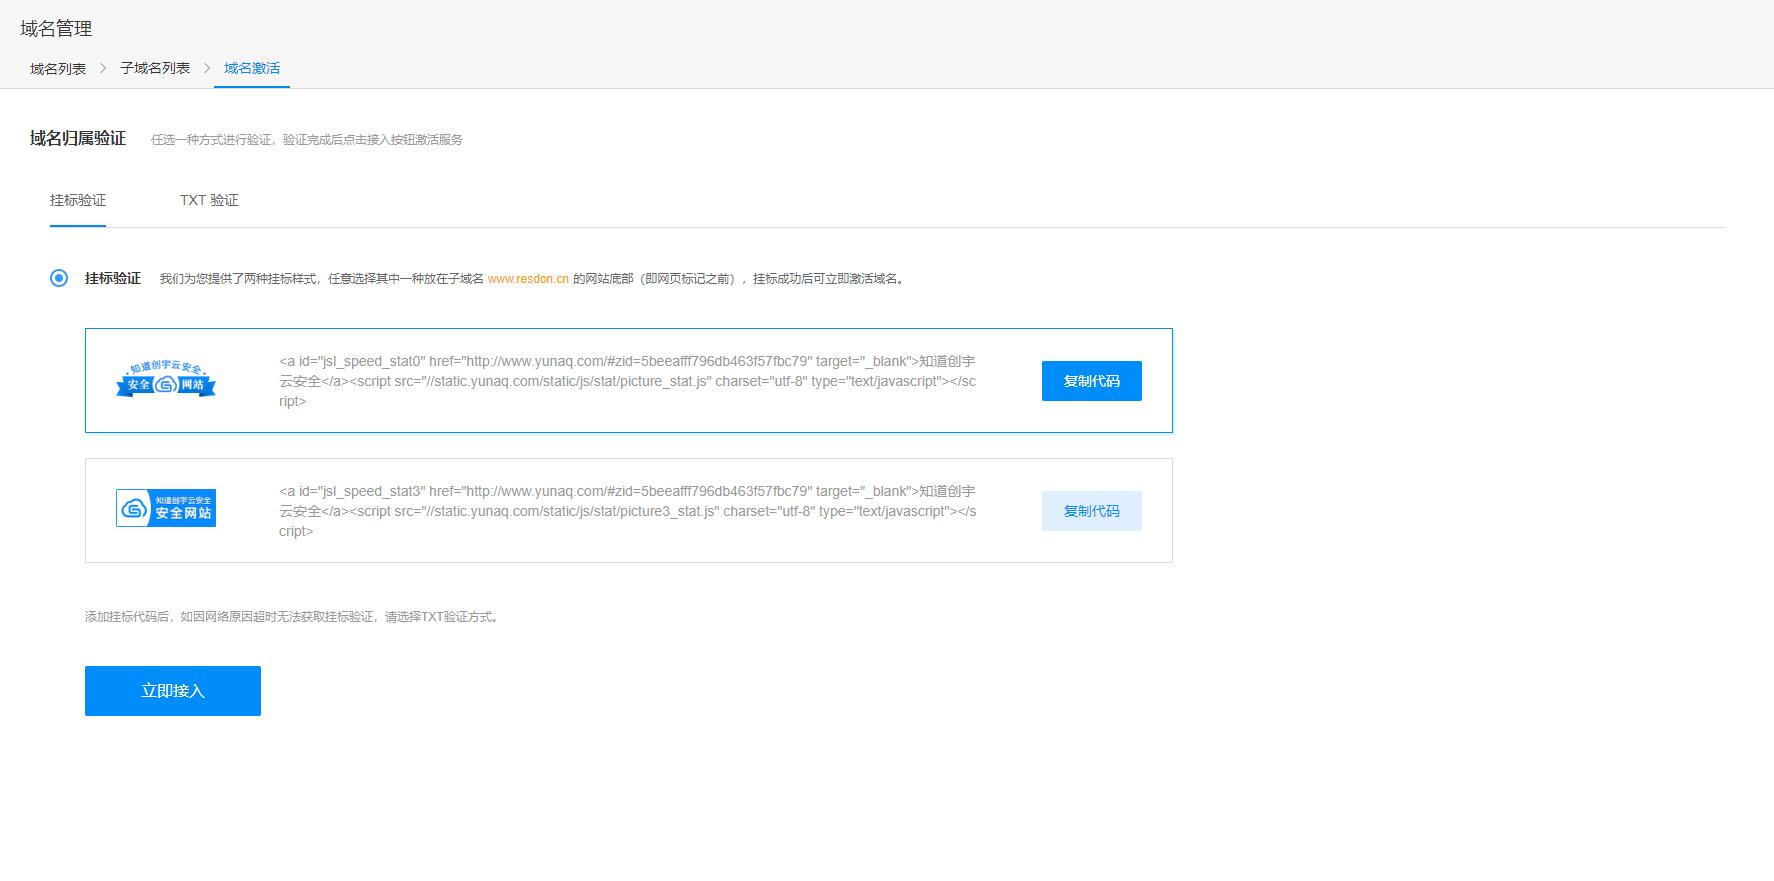1774x881 pixels.
Task: Go to the 子域名列表 breadcrumb
Action: (155, 68)
